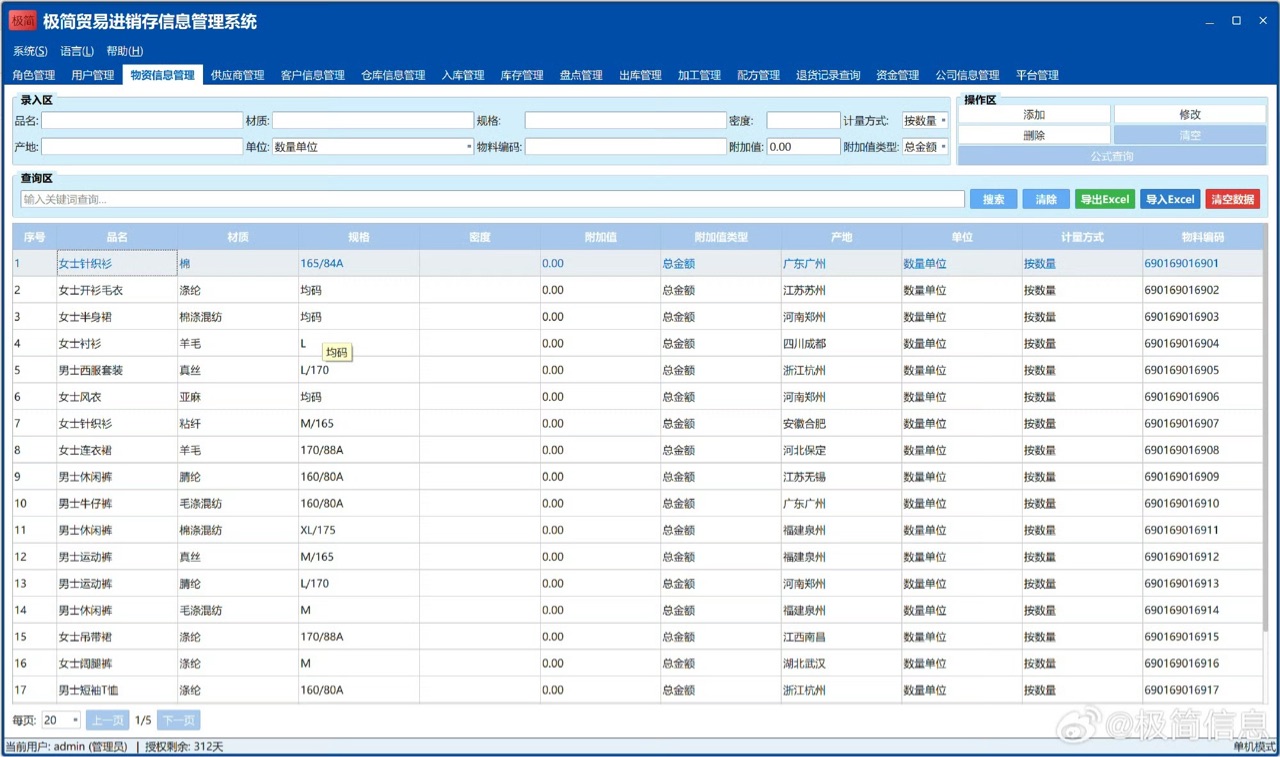
Task: Open the 平台管理 tab
Action: click(x=1037, y=75)
